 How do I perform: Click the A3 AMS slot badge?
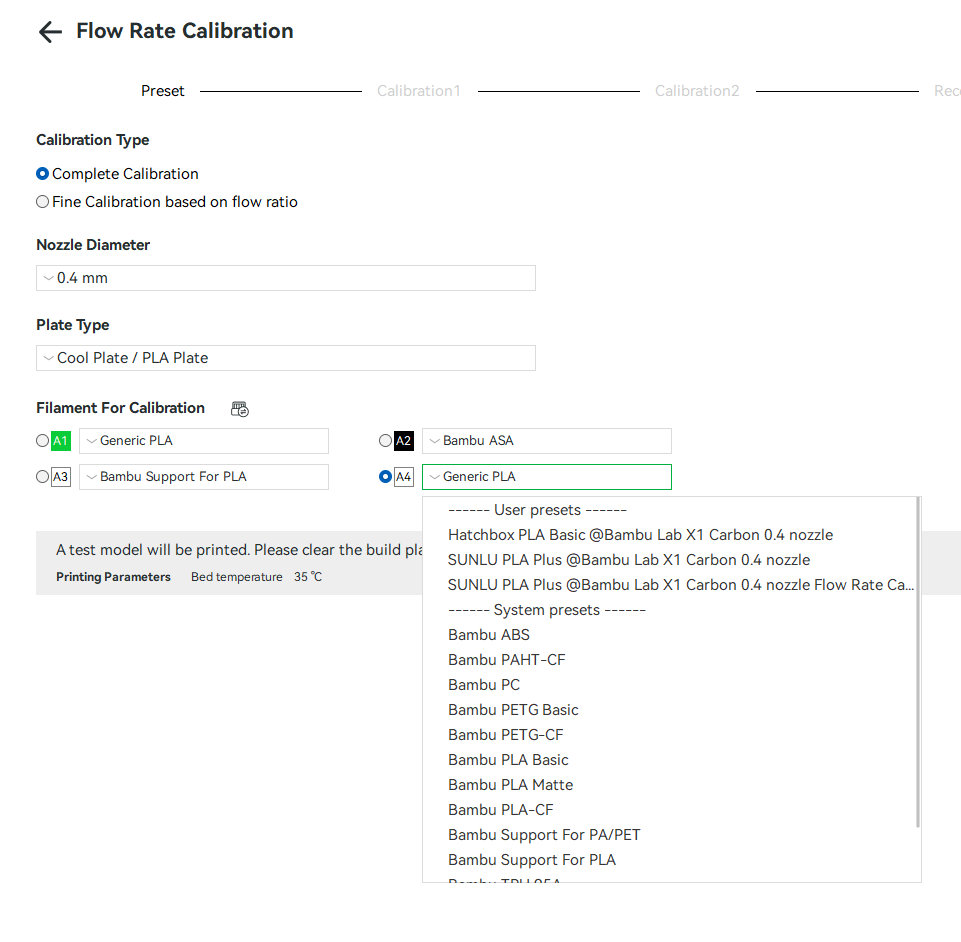62,476
